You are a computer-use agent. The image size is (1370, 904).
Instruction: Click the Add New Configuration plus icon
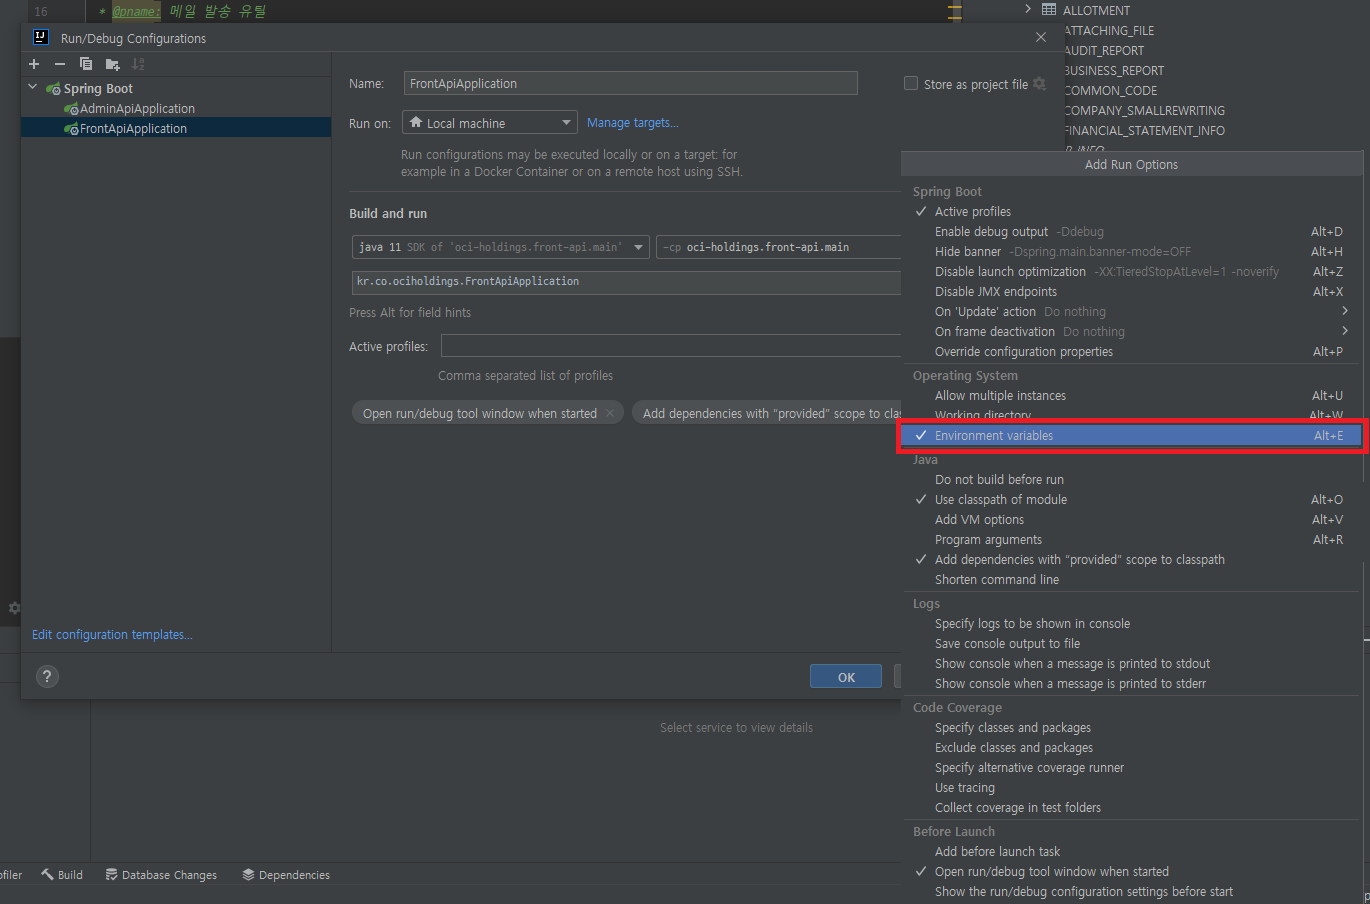click(34, 64)
